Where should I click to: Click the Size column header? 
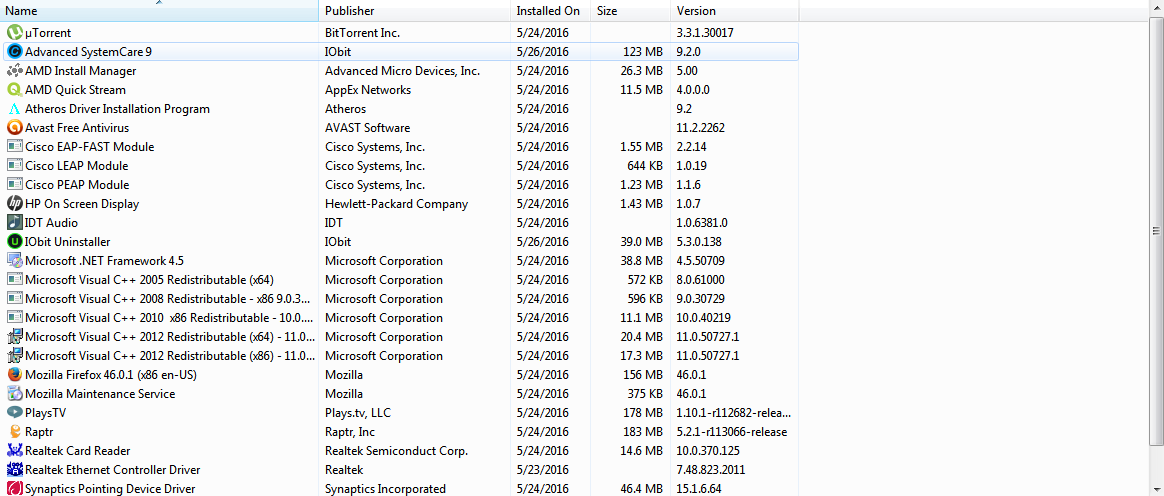pyautogui.click(x=630, y=11)
